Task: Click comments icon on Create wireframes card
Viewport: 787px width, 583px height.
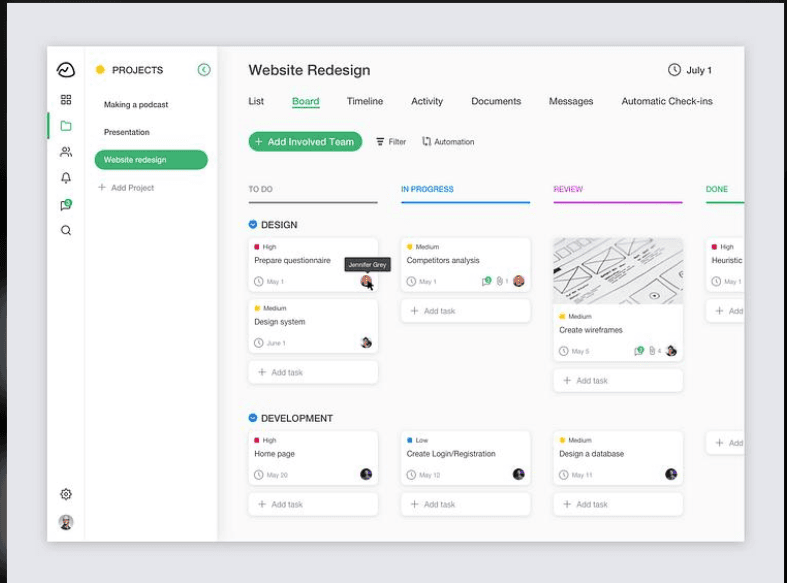Action: point(639,351)
